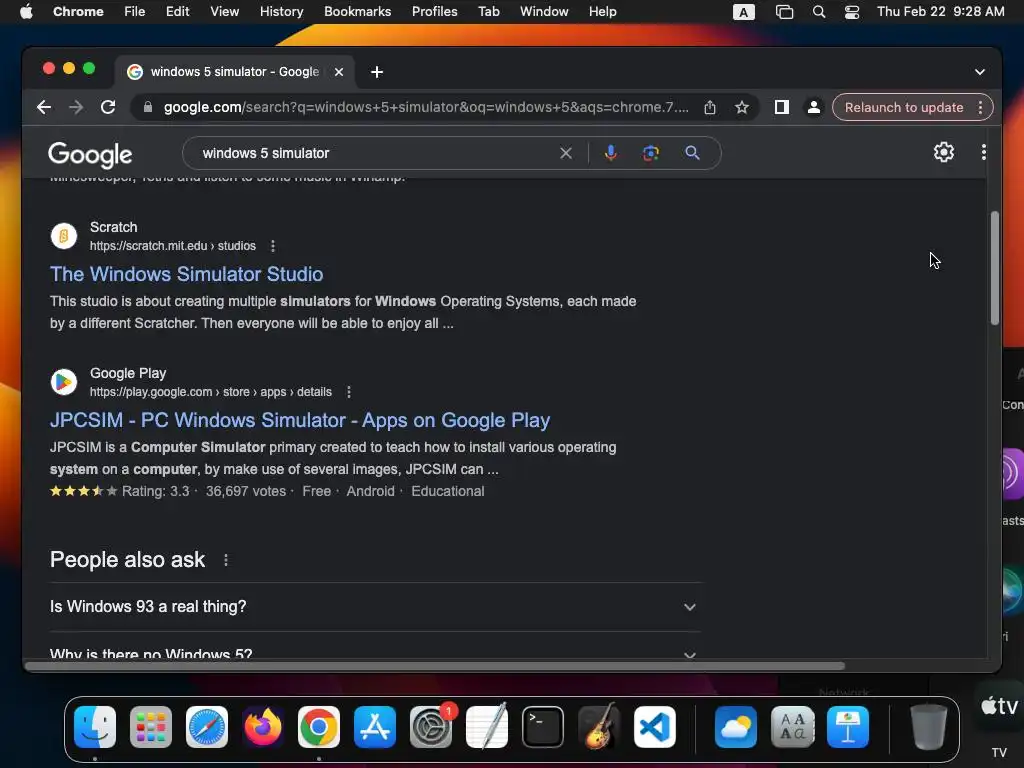Open TextEdit from the Dock
Viewport: 1024px width, 768px height.
487,727
